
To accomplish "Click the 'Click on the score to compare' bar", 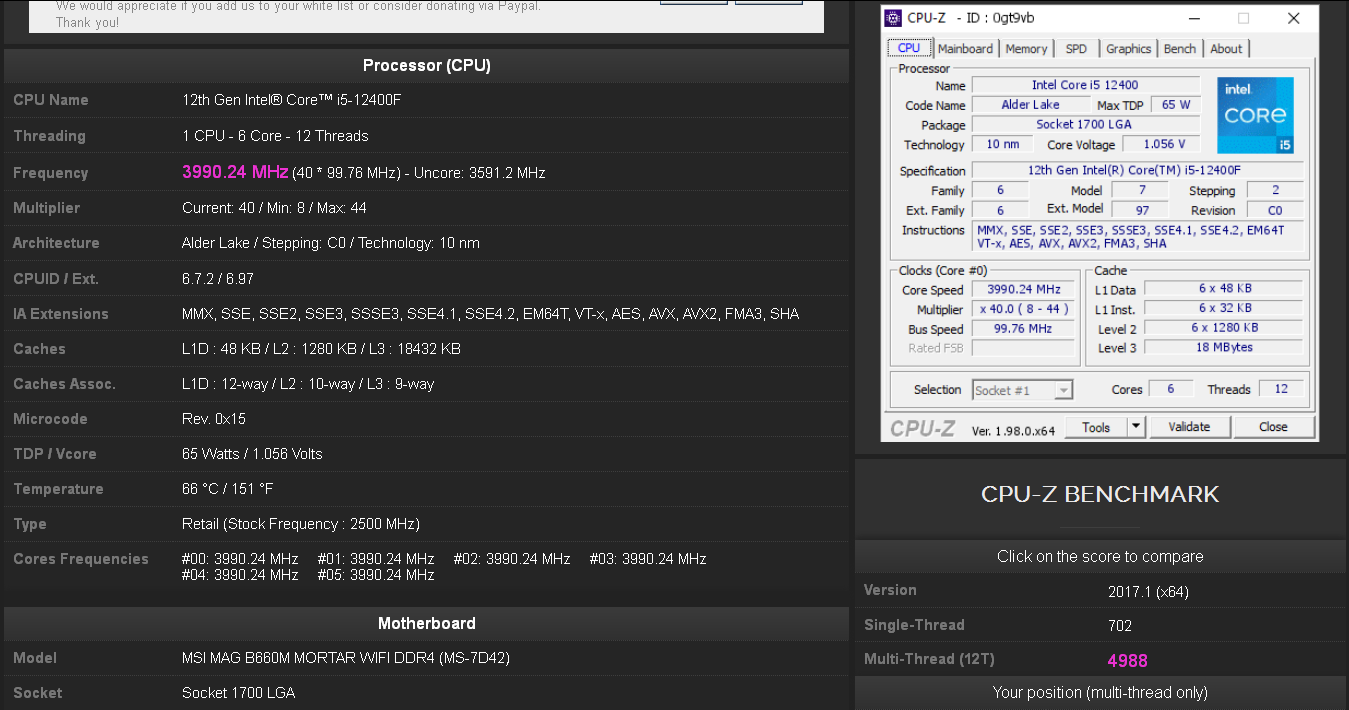I will coord(1100,556).
